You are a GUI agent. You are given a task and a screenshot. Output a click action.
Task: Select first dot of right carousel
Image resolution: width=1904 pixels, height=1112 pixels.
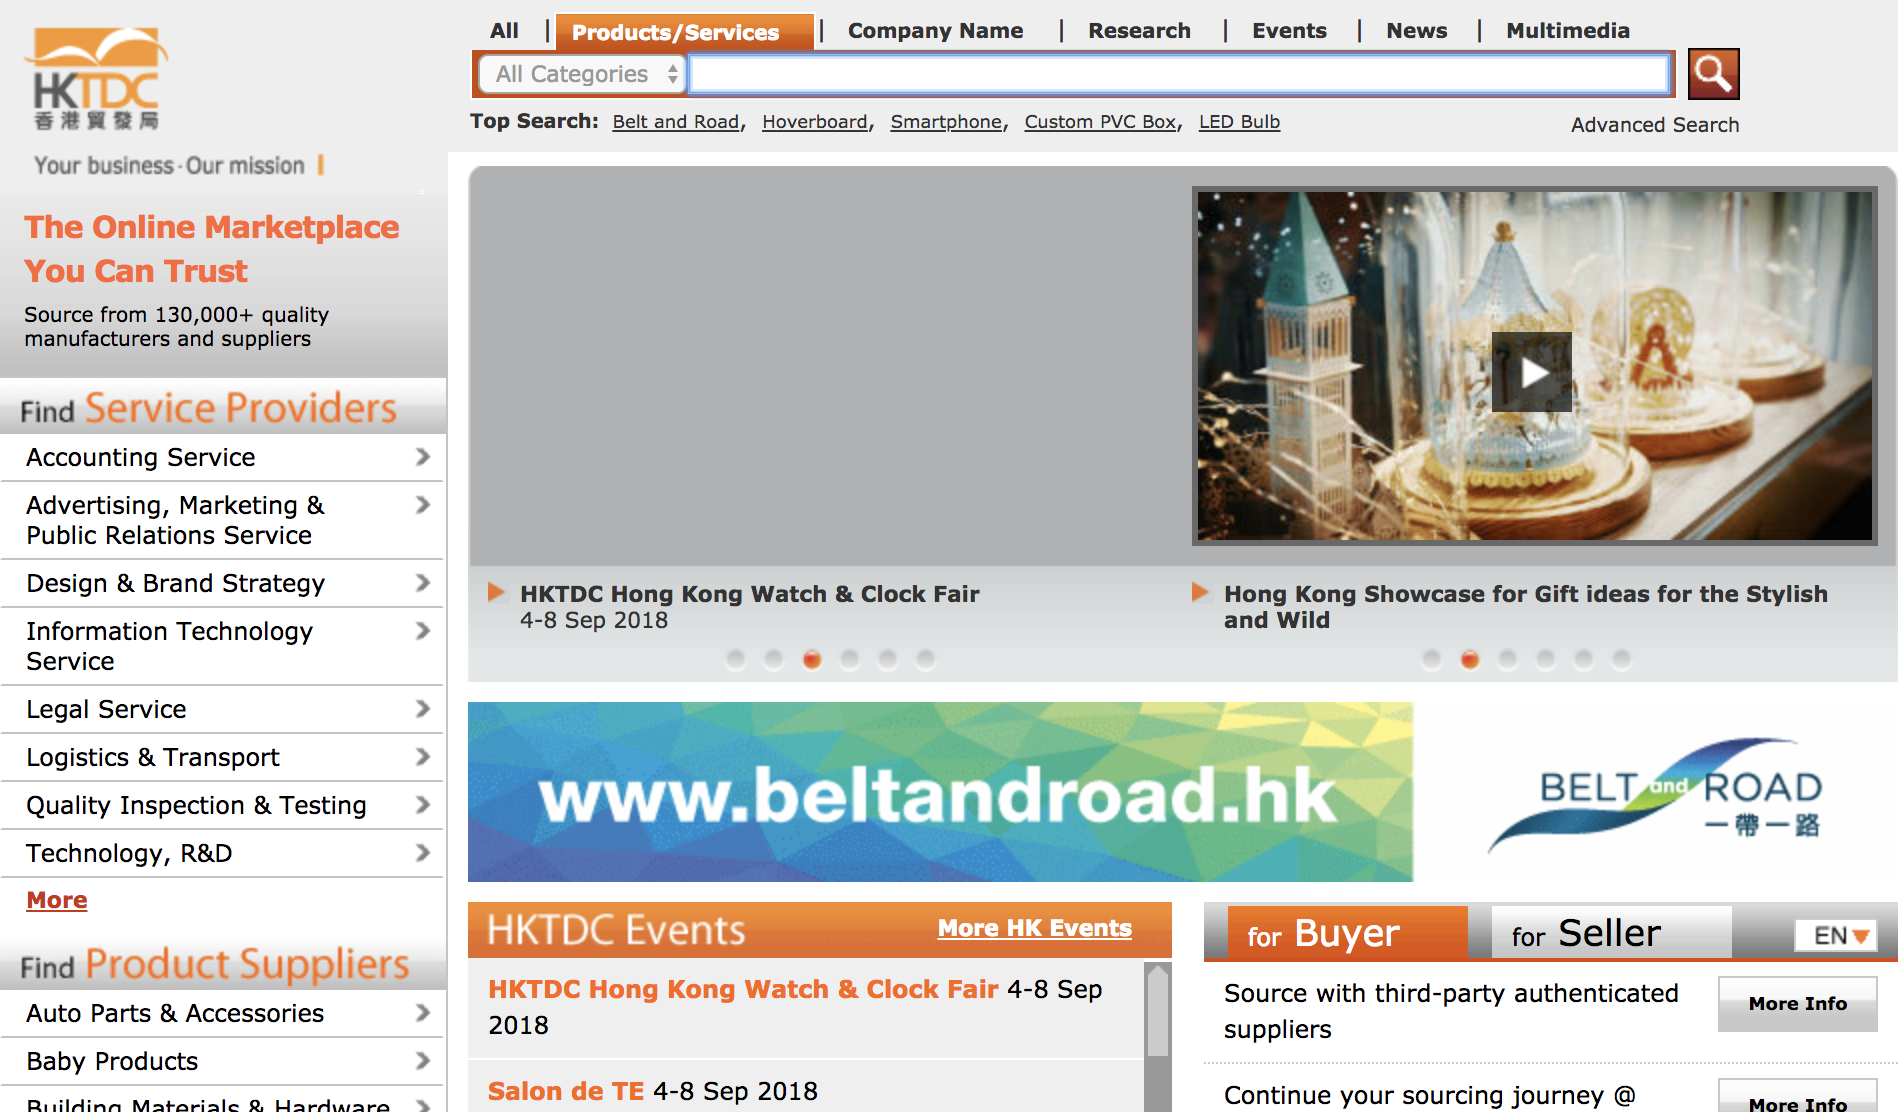click(x=1432, y=659)
